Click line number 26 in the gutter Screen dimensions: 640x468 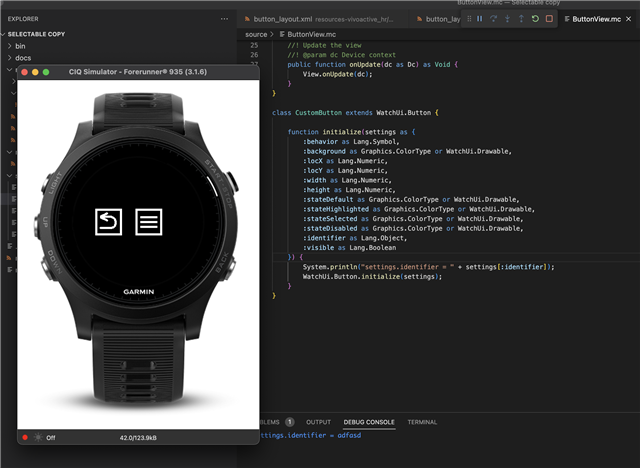click(x=254, y=55)
